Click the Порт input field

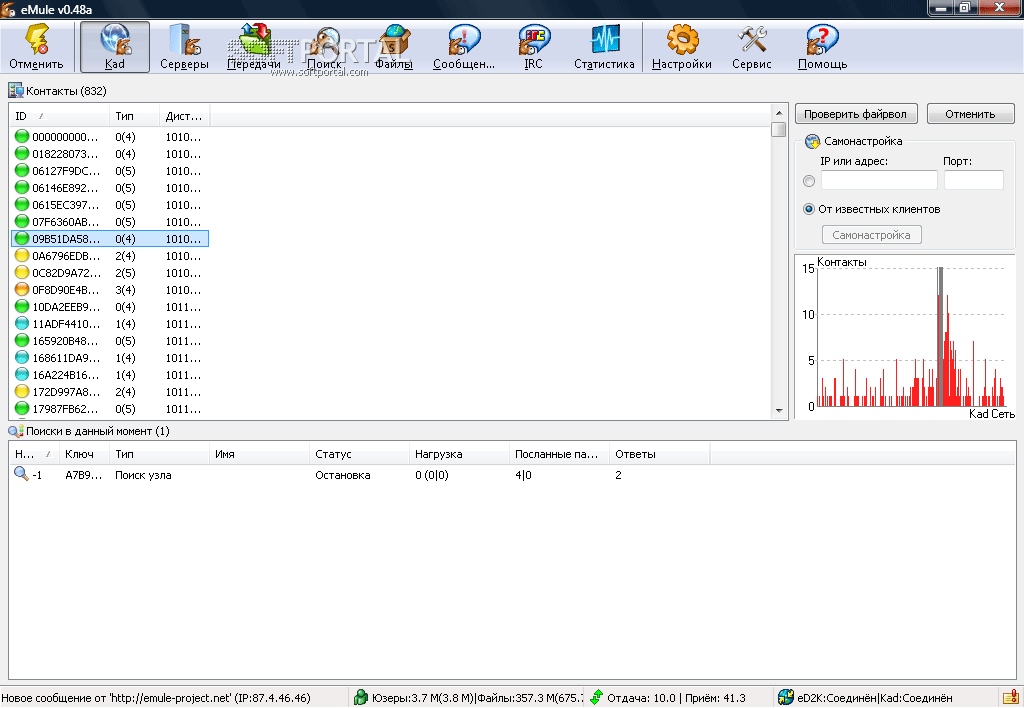pos(973,180)
